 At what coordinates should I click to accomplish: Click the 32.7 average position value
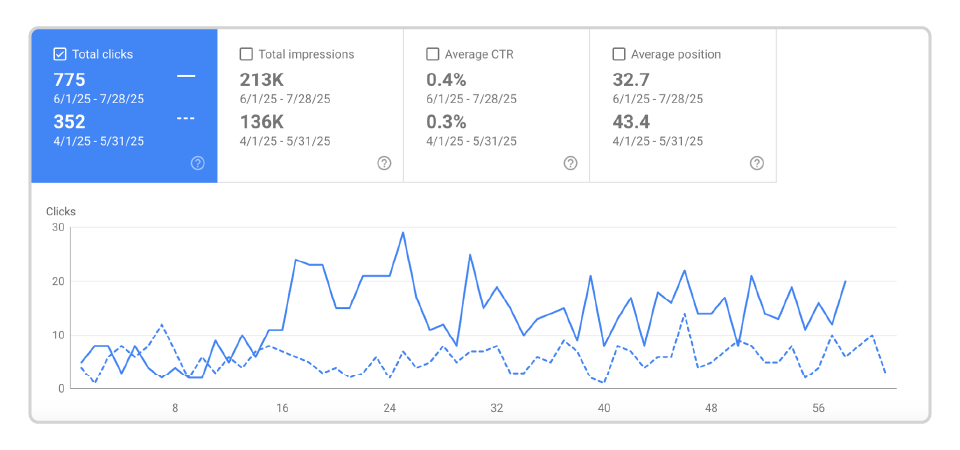(632, 79)
